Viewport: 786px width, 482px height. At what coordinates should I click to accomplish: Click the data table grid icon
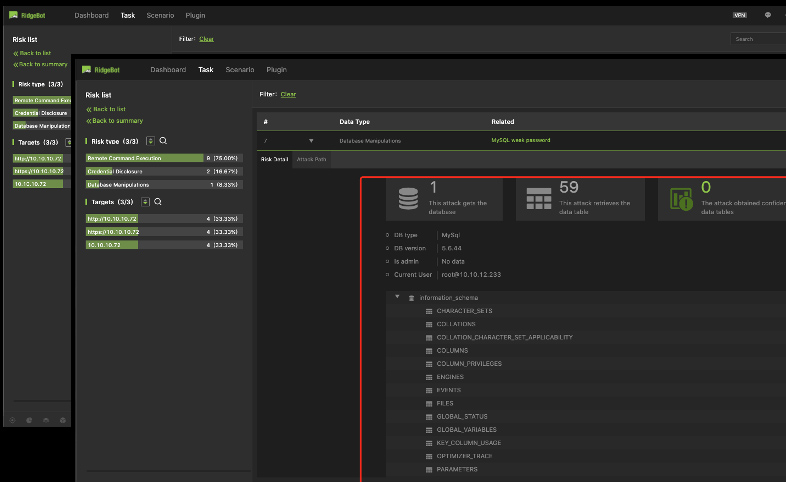click(539, 198)
